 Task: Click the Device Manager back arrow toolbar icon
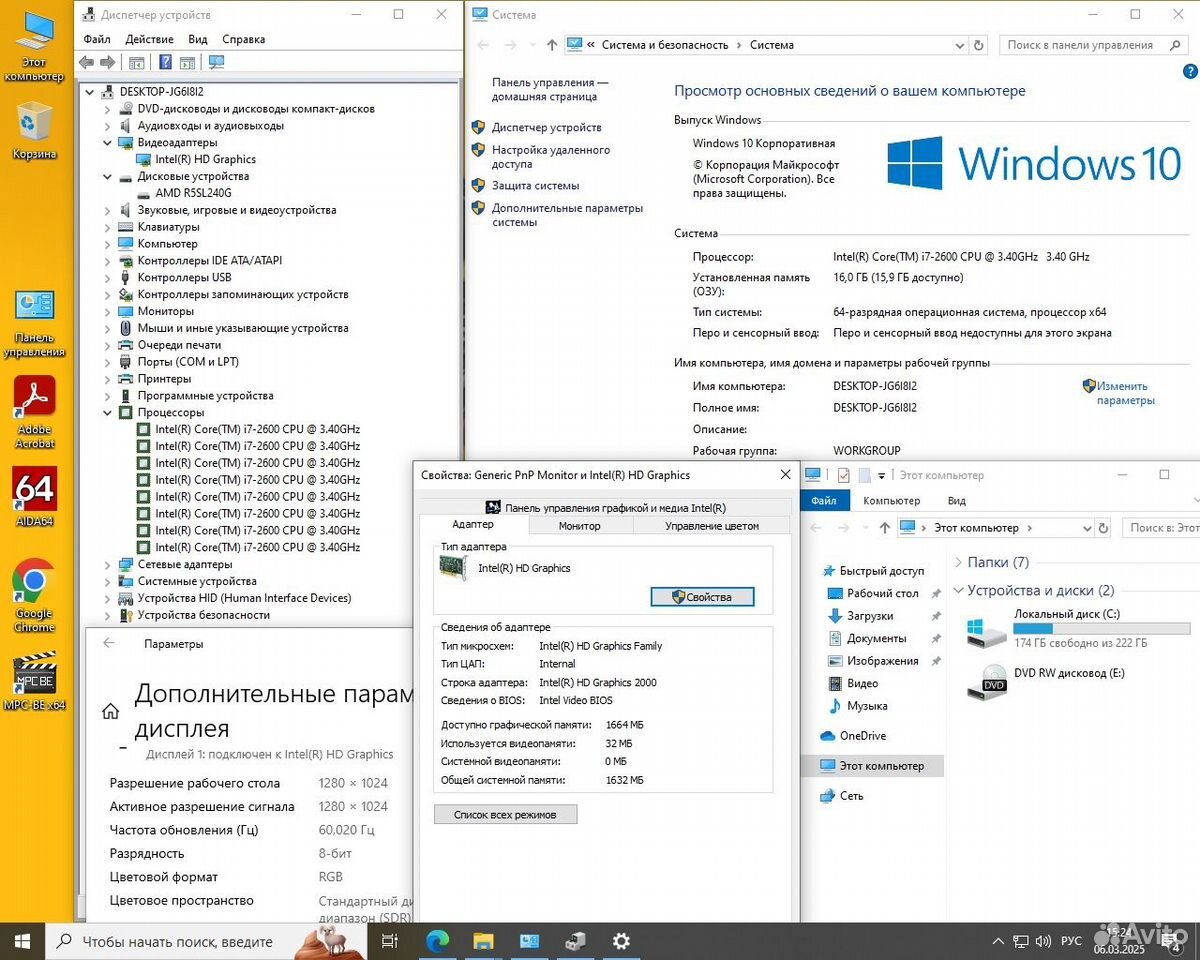[x=86, y=62]
